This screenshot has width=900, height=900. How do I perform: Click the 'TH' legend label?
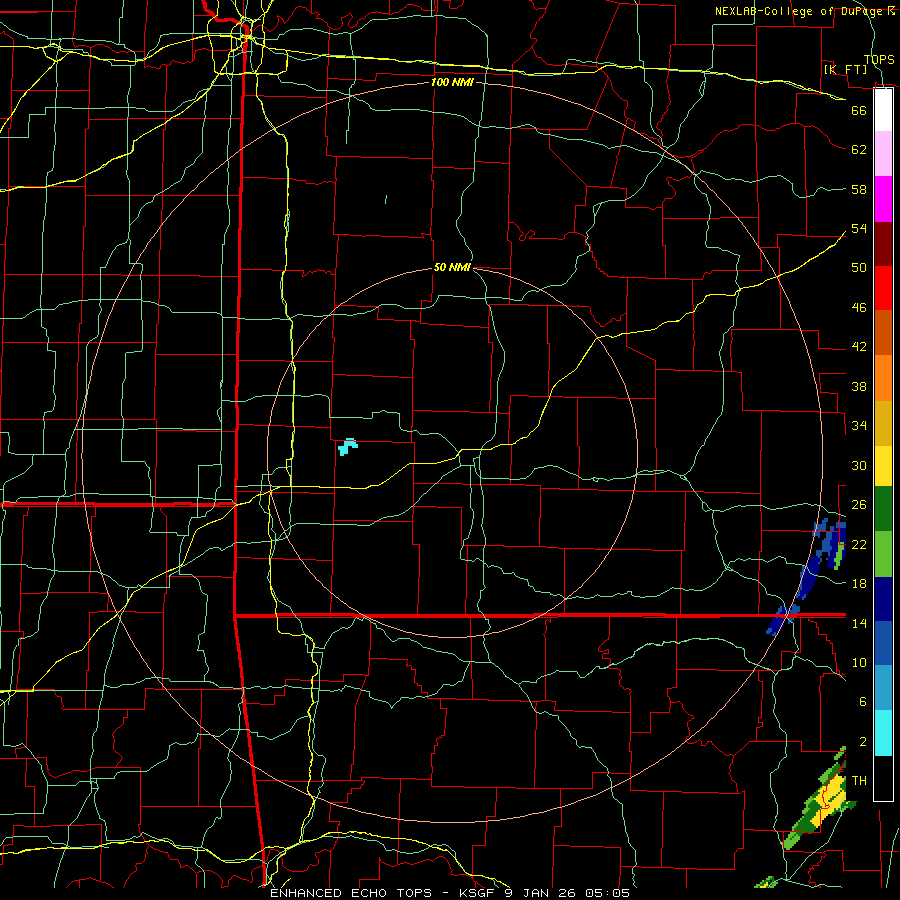point(859,781)
